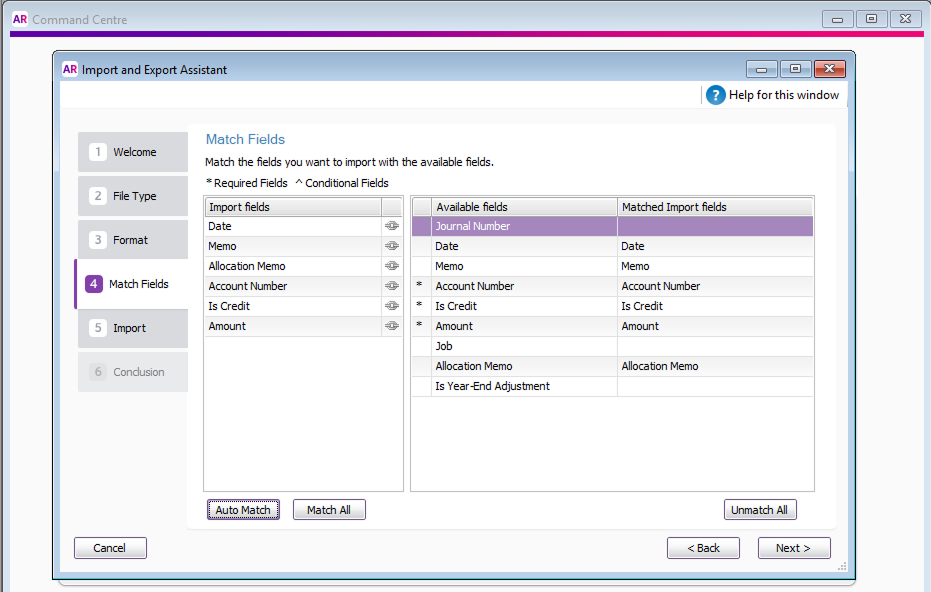
Task: Switch to the File Type step
Action: [133, 196]
